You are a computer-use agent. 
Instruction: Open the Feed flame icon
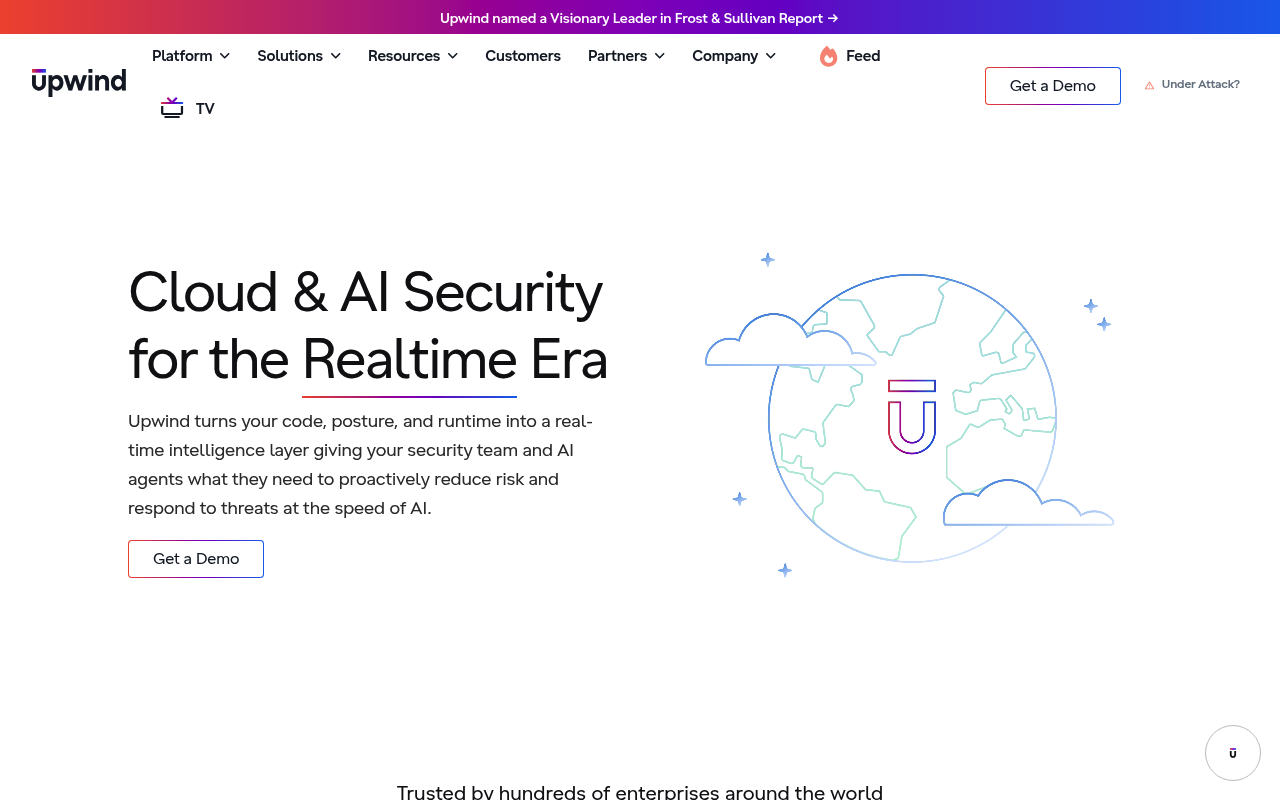coord(828,56)
